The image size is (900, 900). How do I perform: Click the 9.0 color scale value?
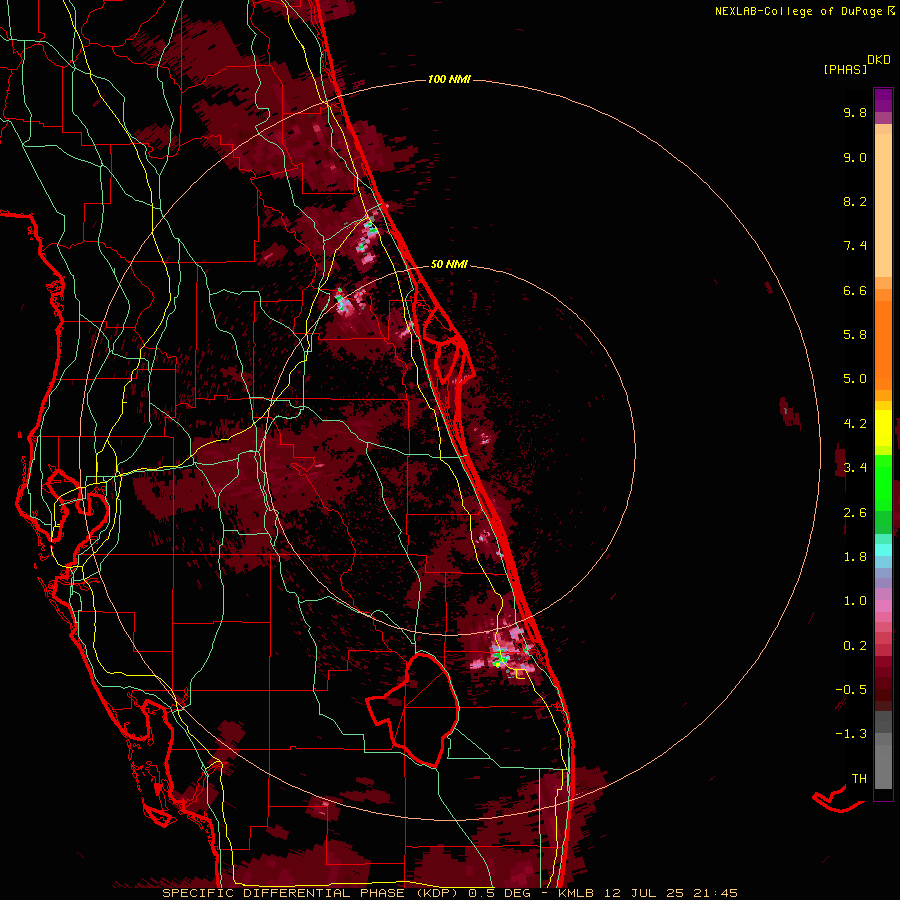coord(855,157)
